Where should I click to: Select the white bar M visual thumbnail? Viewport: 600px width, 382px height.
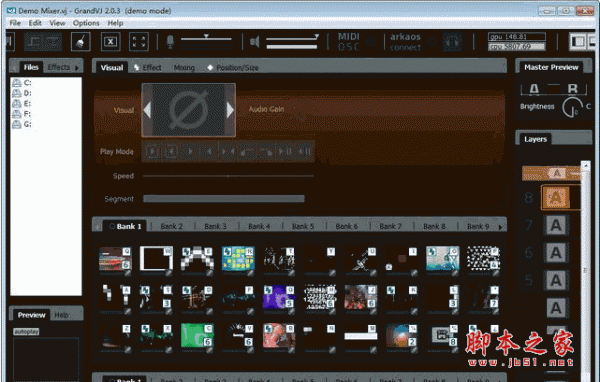360,336
